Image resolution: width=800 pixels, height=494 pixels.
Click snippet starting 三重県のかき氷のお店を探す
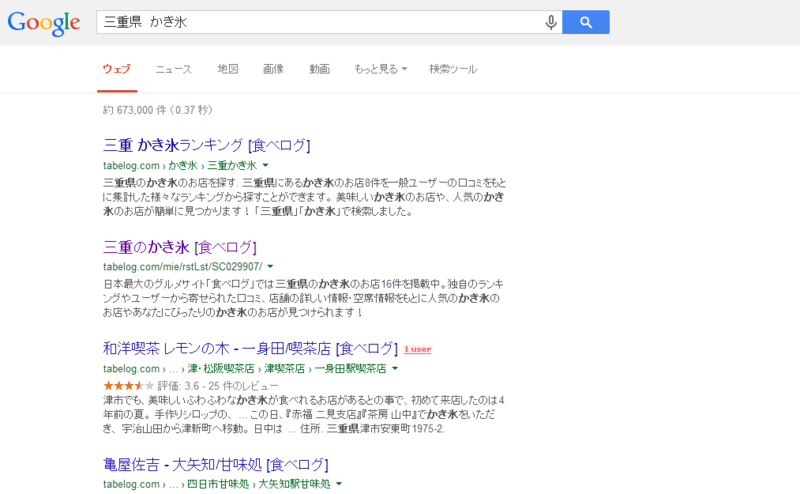(305, 197)
